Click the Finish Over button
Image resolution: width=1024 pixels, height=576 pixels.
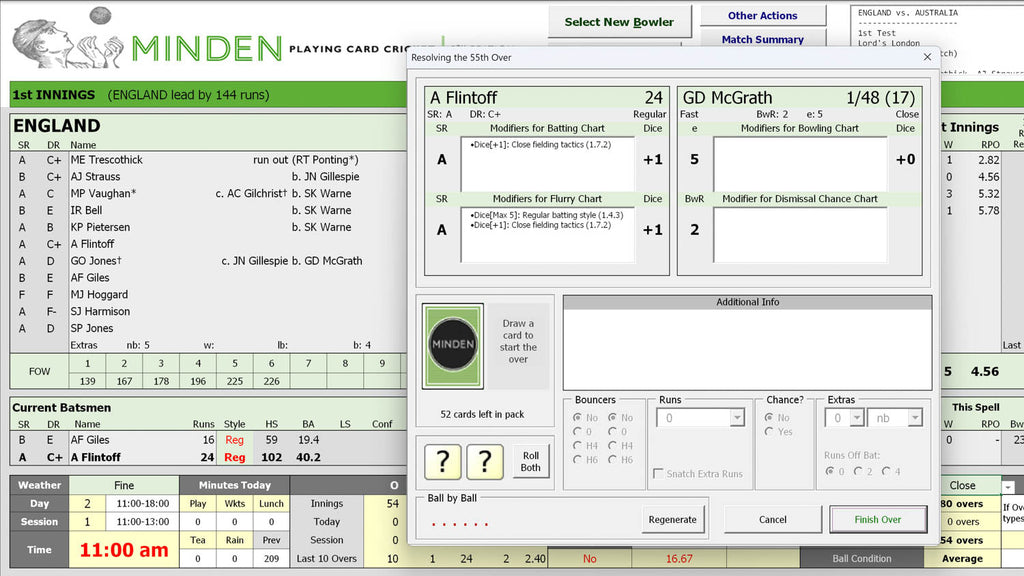coord(878,519)
